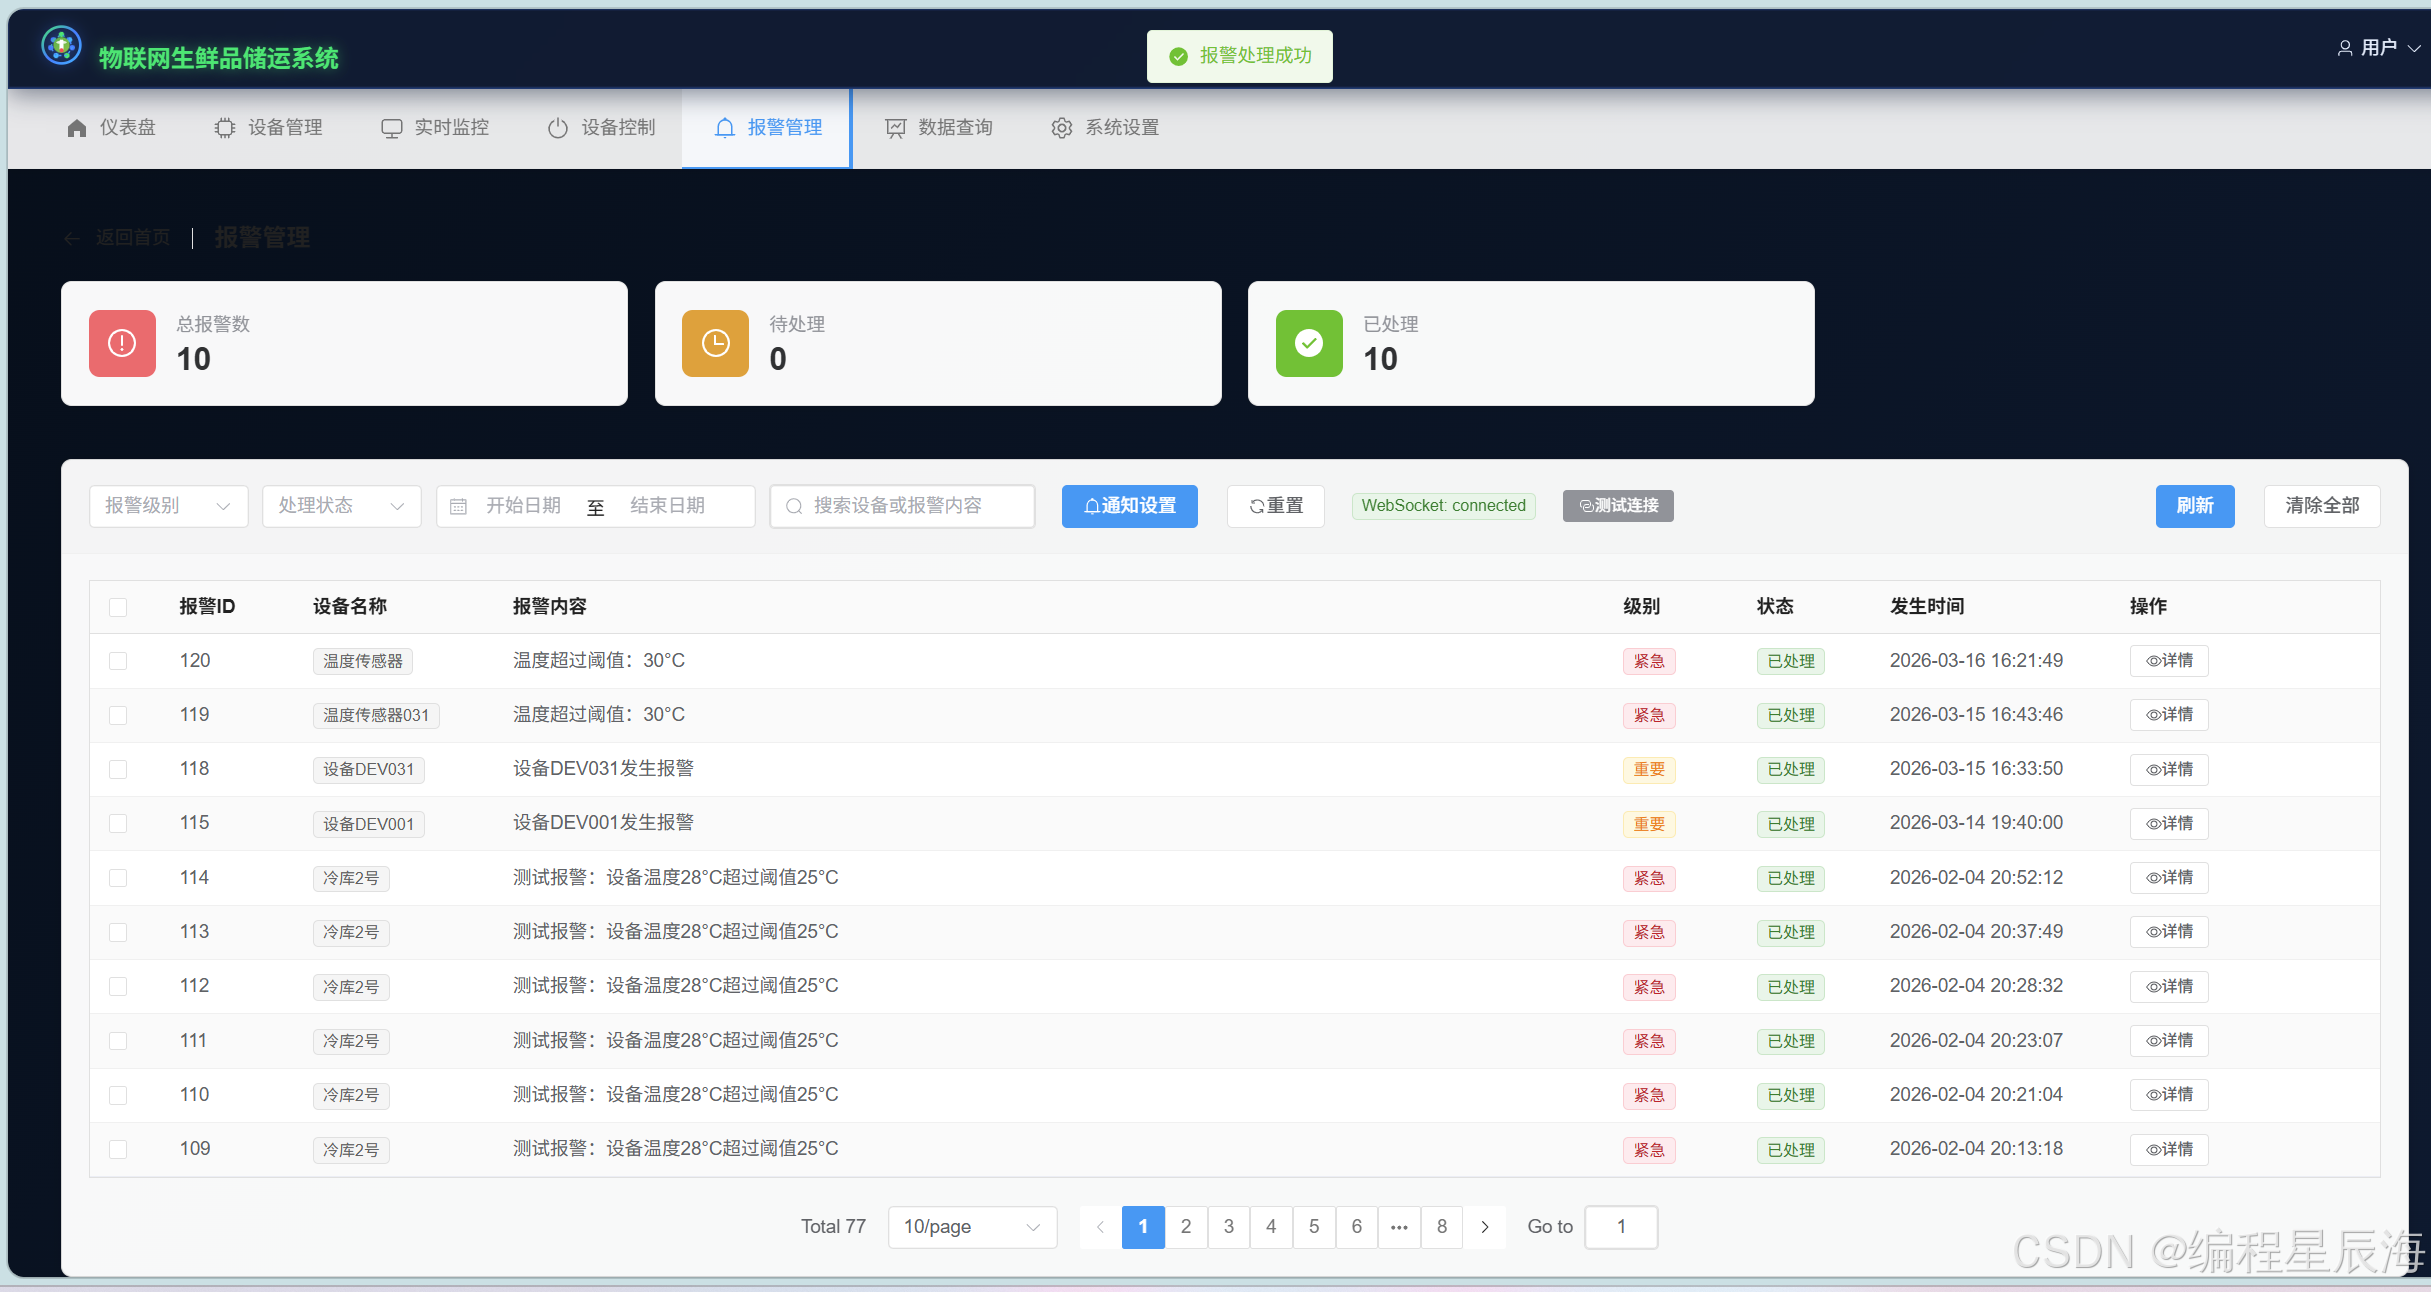Open the 数据查询 tab
Viewport: 2431px width, 1292px height.
pyautogui.click(x=939, y=128)
